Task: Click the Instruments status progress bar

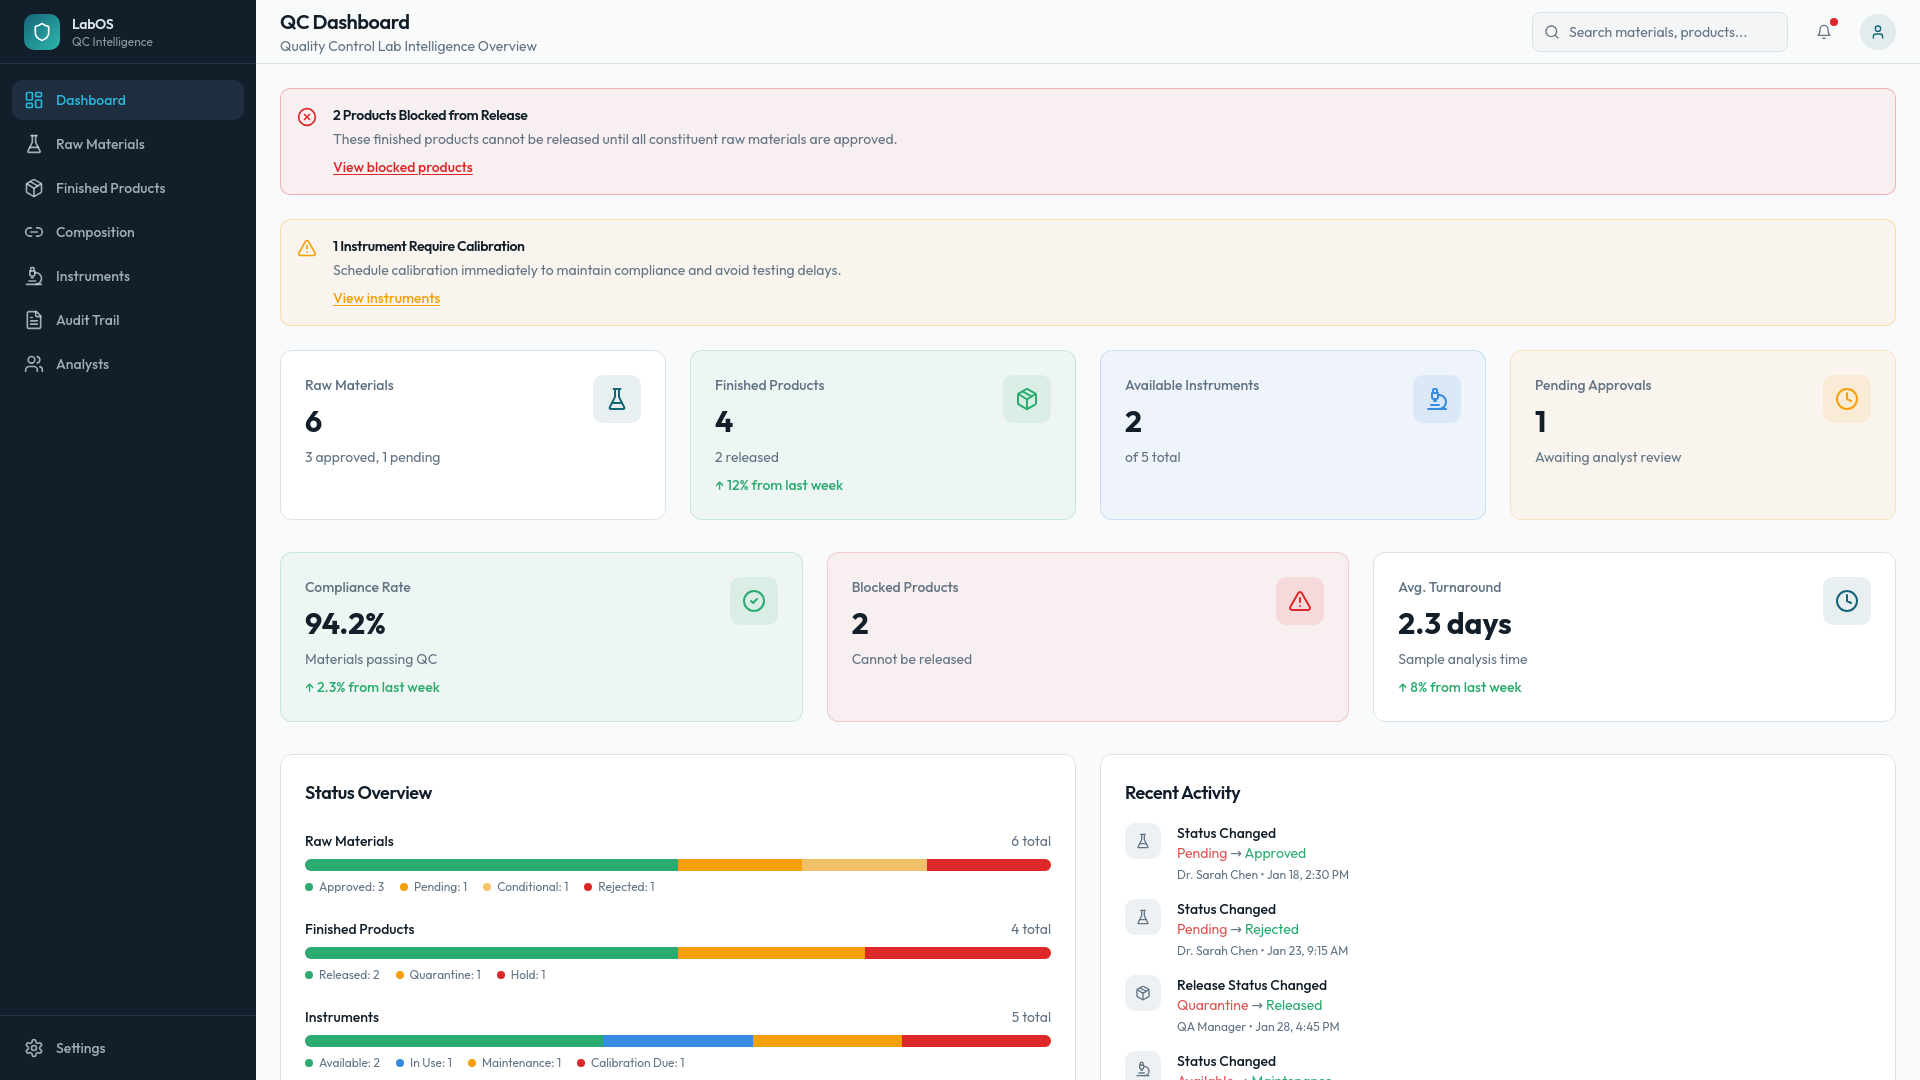Action: pyautogui.click(x=678, y=1041)
